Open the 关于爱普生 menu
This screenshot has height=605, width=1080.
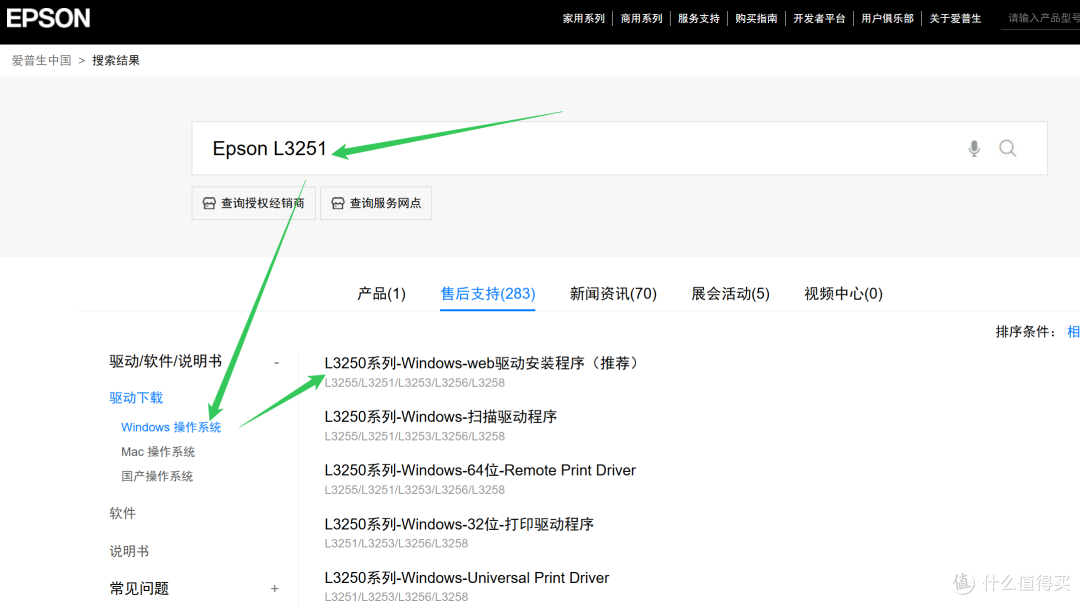[x=955, y=19]
